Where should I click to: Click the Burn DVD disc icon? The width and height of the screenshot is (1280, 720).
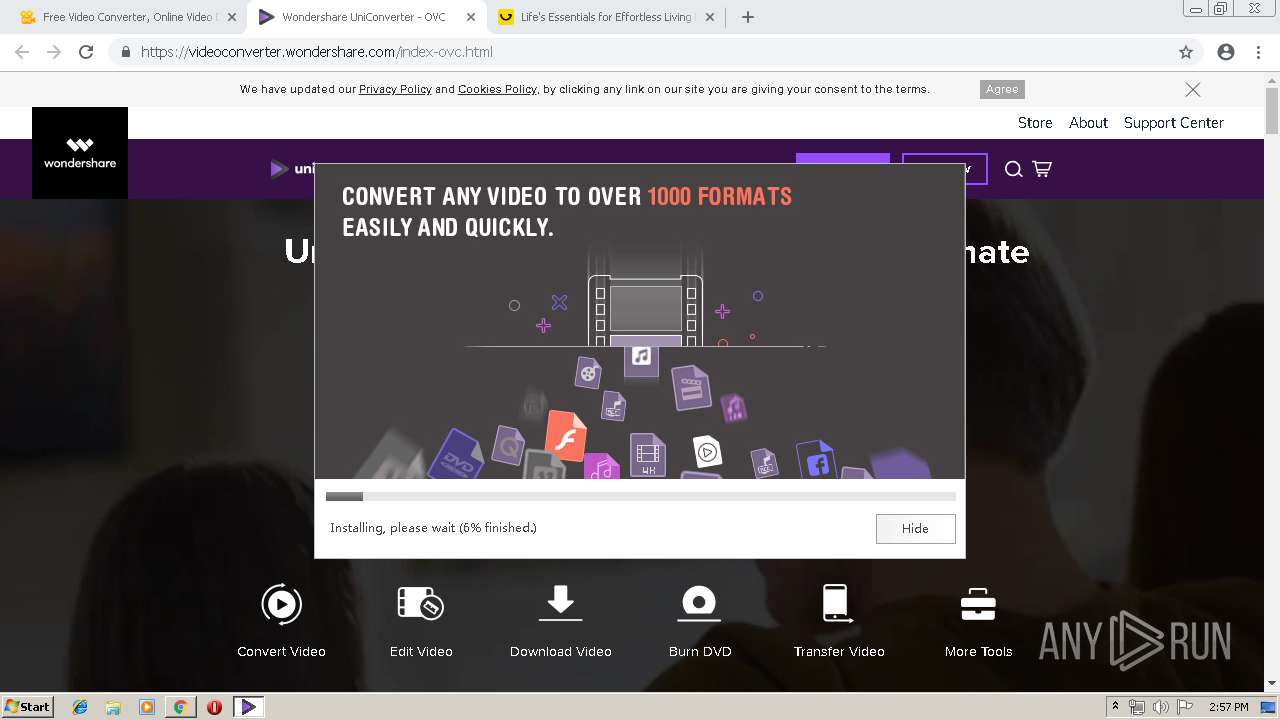pyautogui.click(x=699, y=603)
